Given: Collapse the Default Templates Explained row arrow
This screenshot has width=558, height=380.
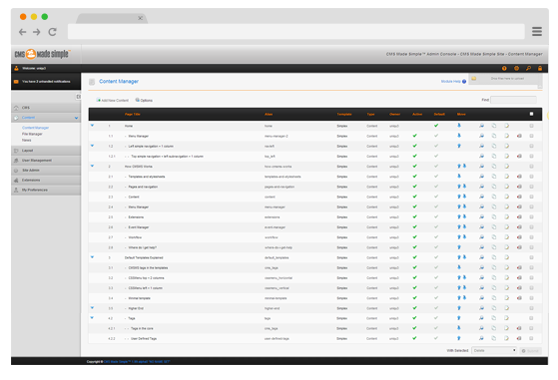Looking at the screenshot, I should pos(92,257).
